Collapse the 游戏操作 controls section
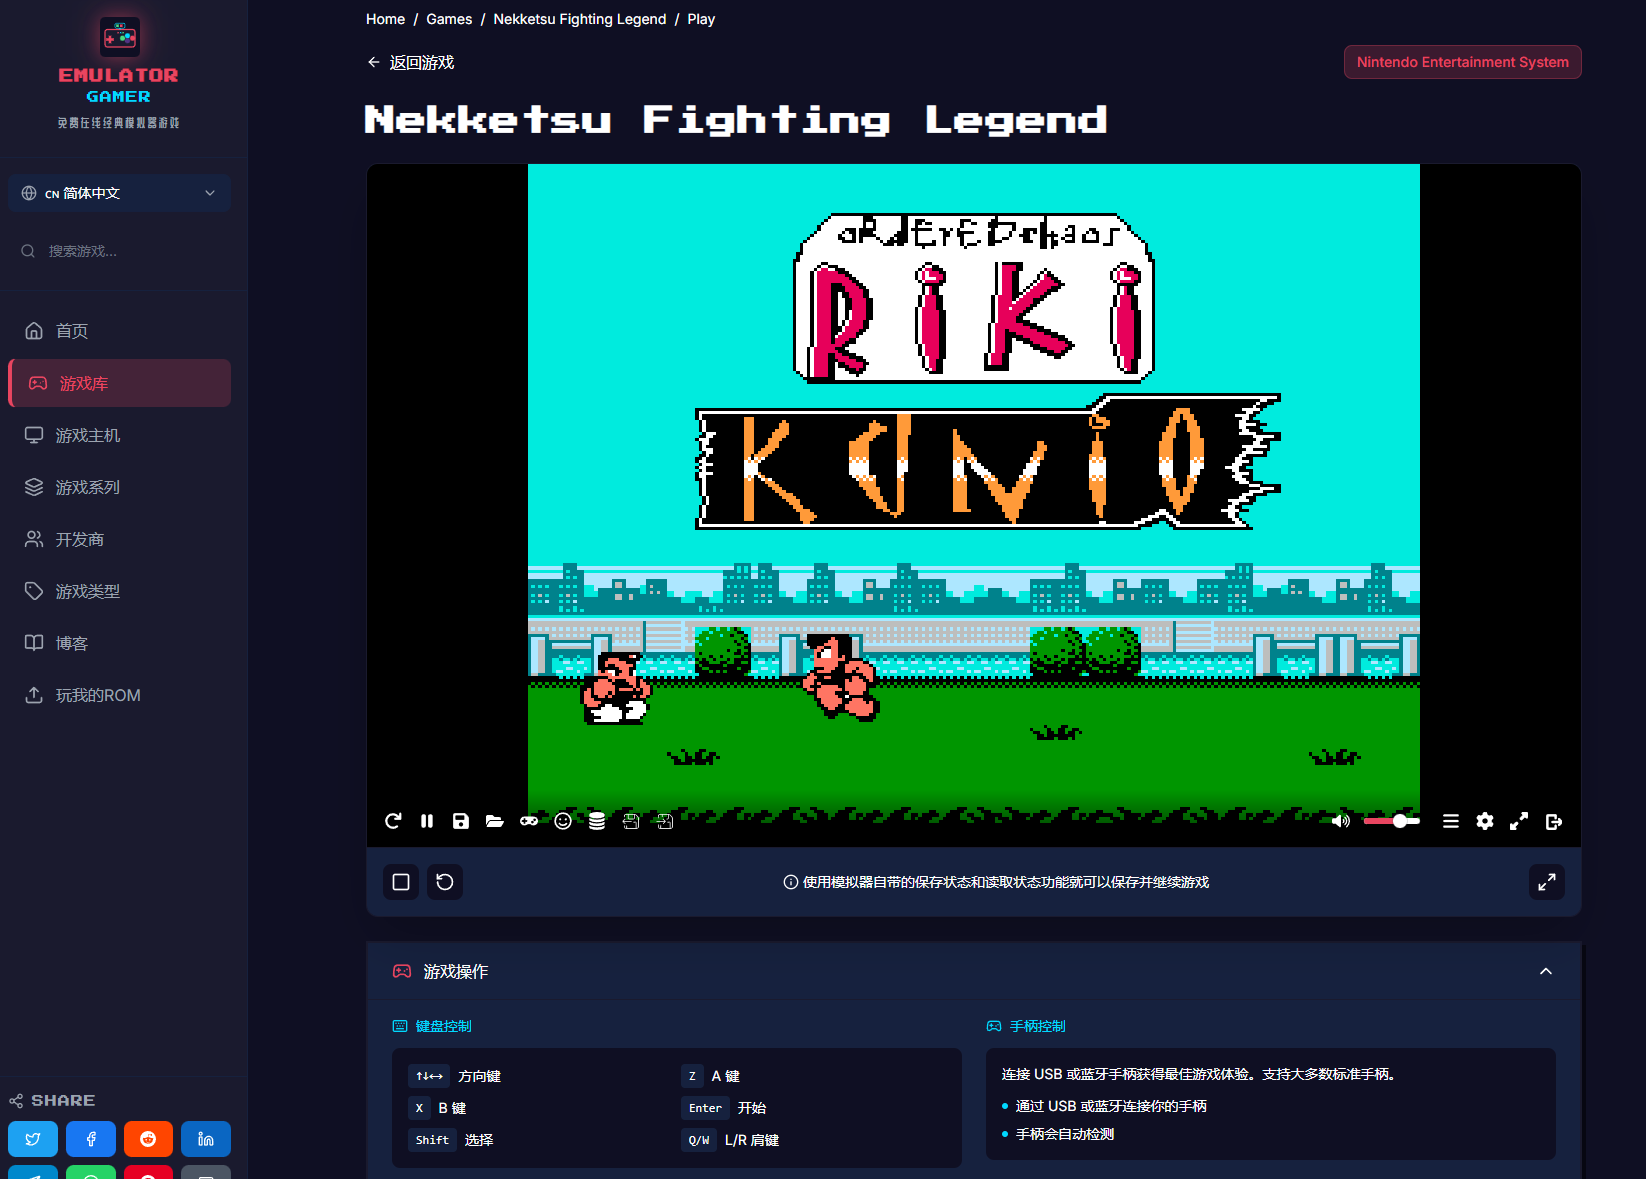Screen dimensions: 1646x1179 coord(1546,971)
